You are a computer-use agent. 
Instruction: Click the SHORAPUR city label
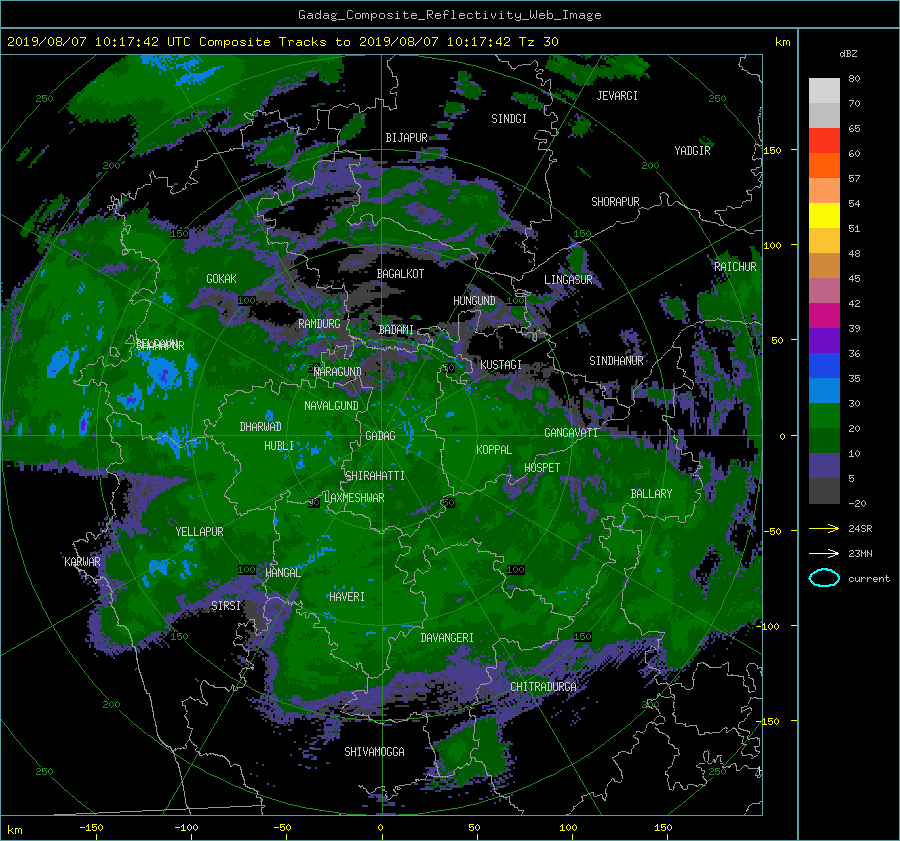[x=615, y=201]
